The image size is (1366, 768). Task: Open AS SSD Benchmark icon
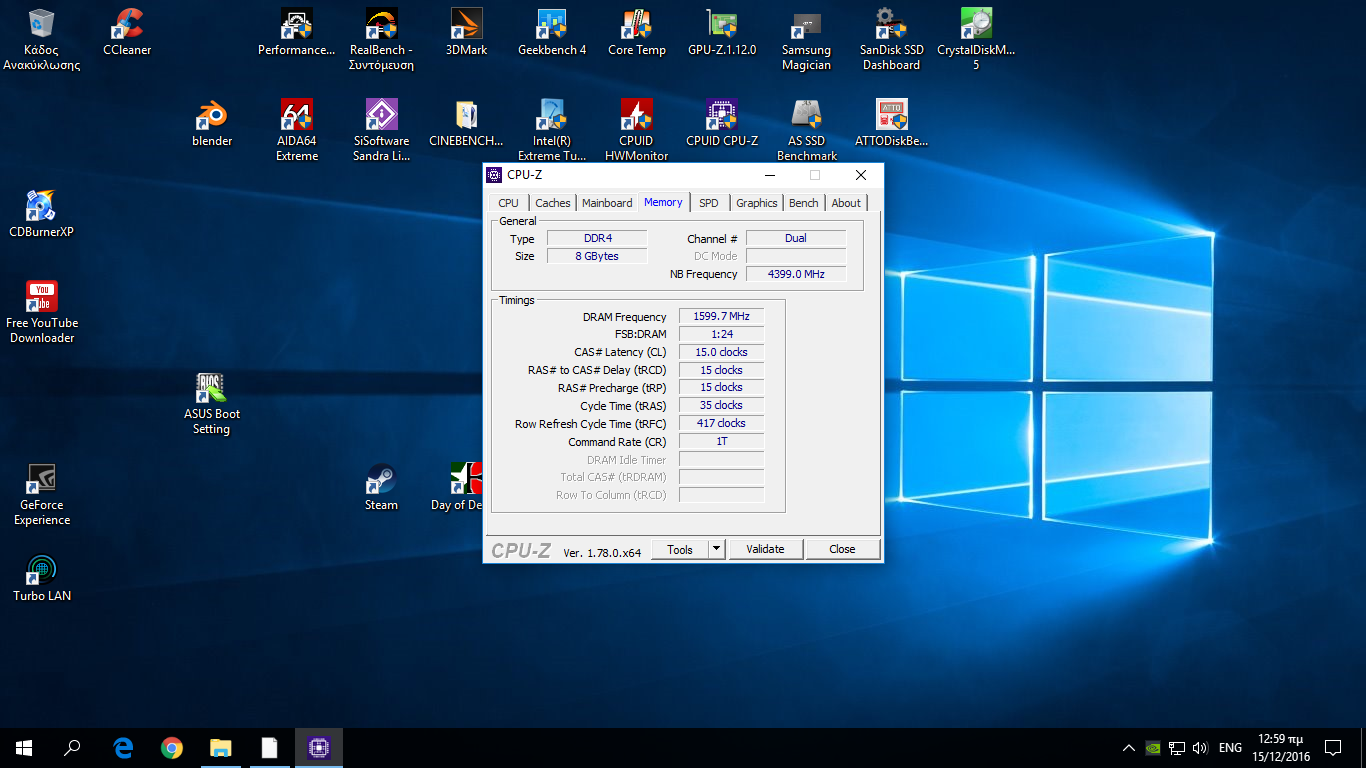coord(806,131)
